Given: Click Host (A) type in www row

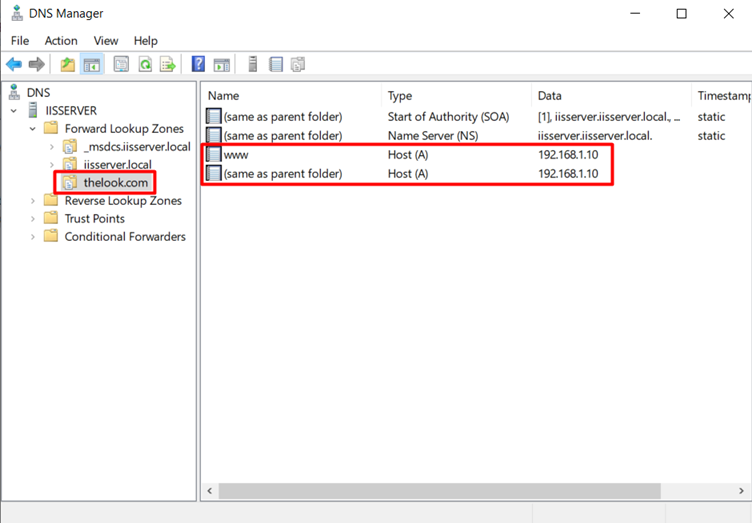Looking at the screenshot, I should [x=408, y=154].
